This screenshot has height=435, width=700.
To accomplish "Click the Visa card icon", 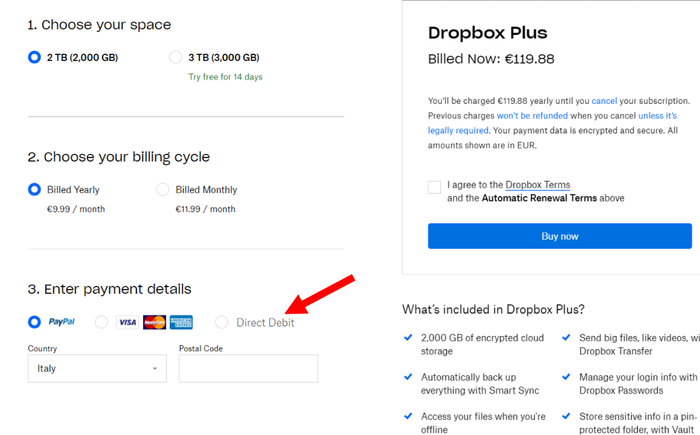I will 127,322.
